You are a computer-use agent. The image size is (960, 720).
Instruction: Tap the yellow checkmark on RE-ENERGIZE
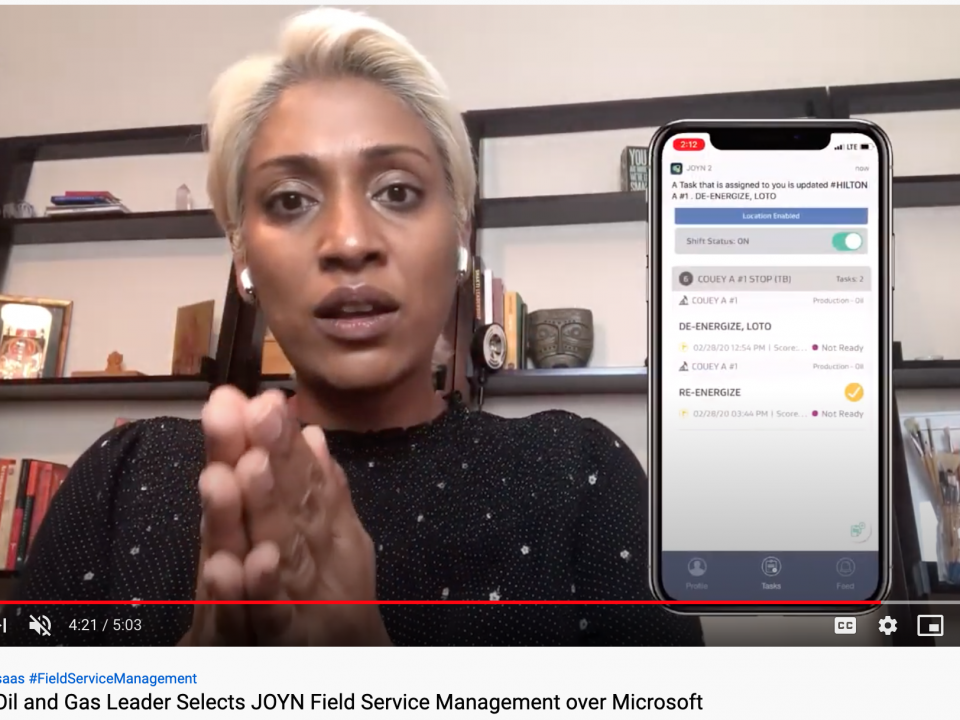click(853, 392)
